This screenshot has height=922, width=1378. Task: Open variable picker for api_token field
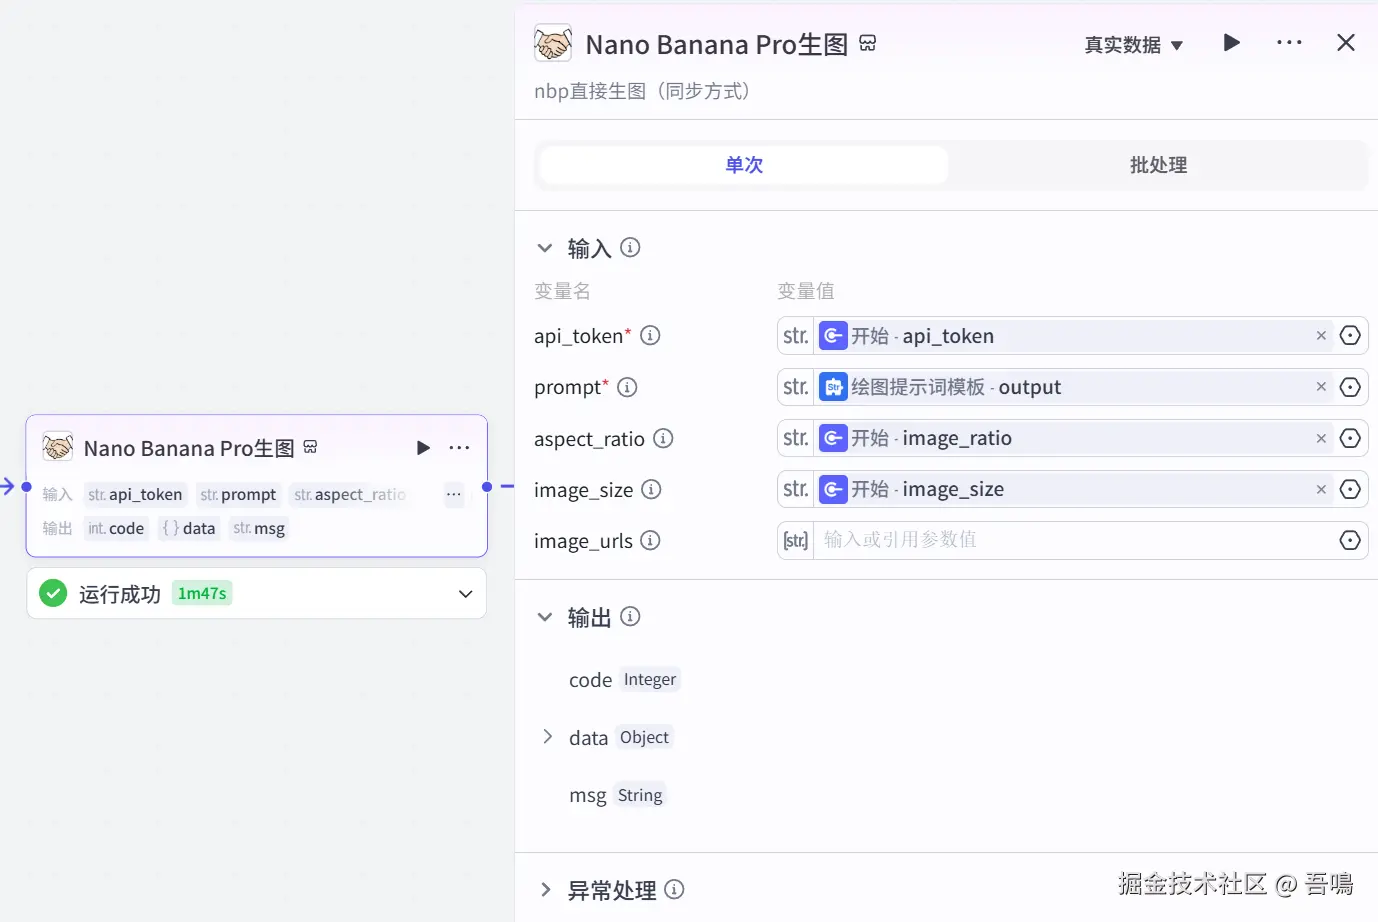coord(1350,336)
